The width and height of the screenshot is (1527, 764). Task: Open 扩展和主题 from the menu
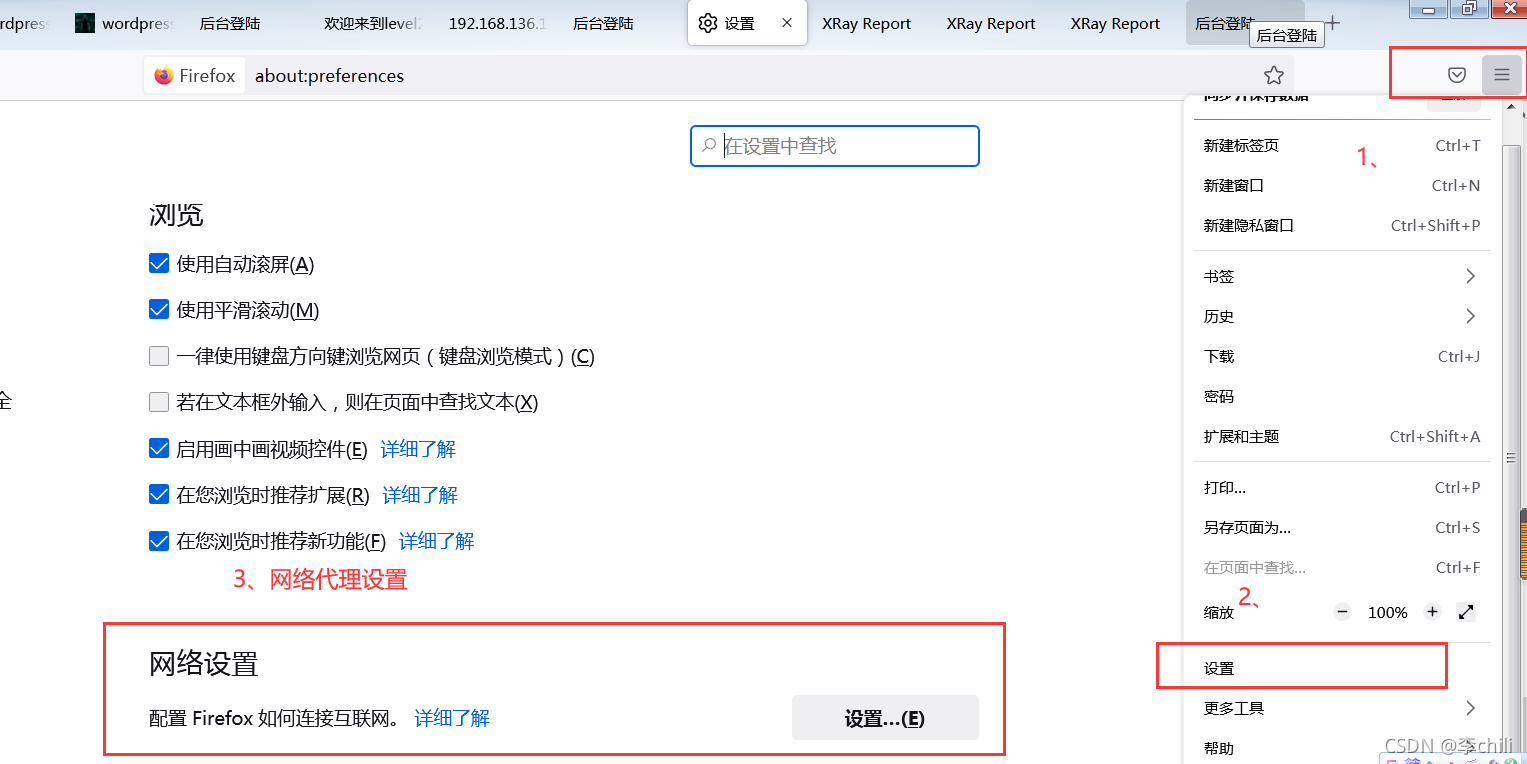click(x=1340, y=436)
